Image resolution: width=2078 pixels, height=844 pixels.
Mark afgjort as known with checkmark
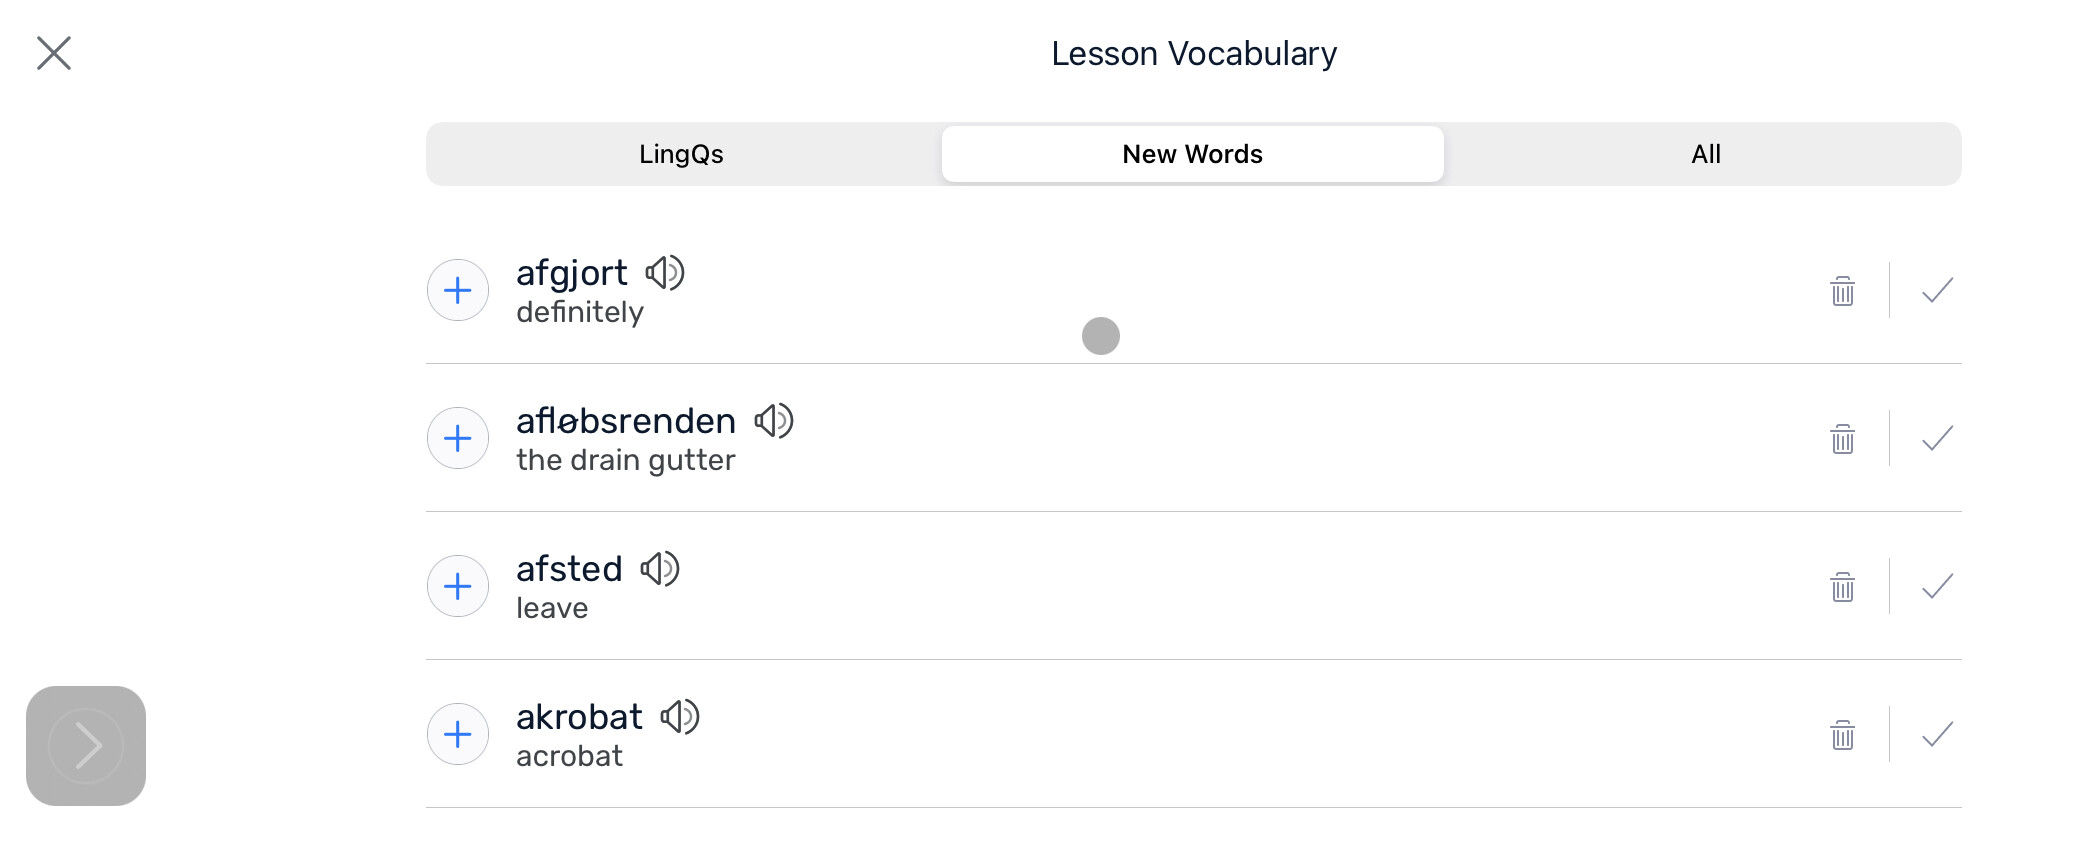pos(1938,290)
